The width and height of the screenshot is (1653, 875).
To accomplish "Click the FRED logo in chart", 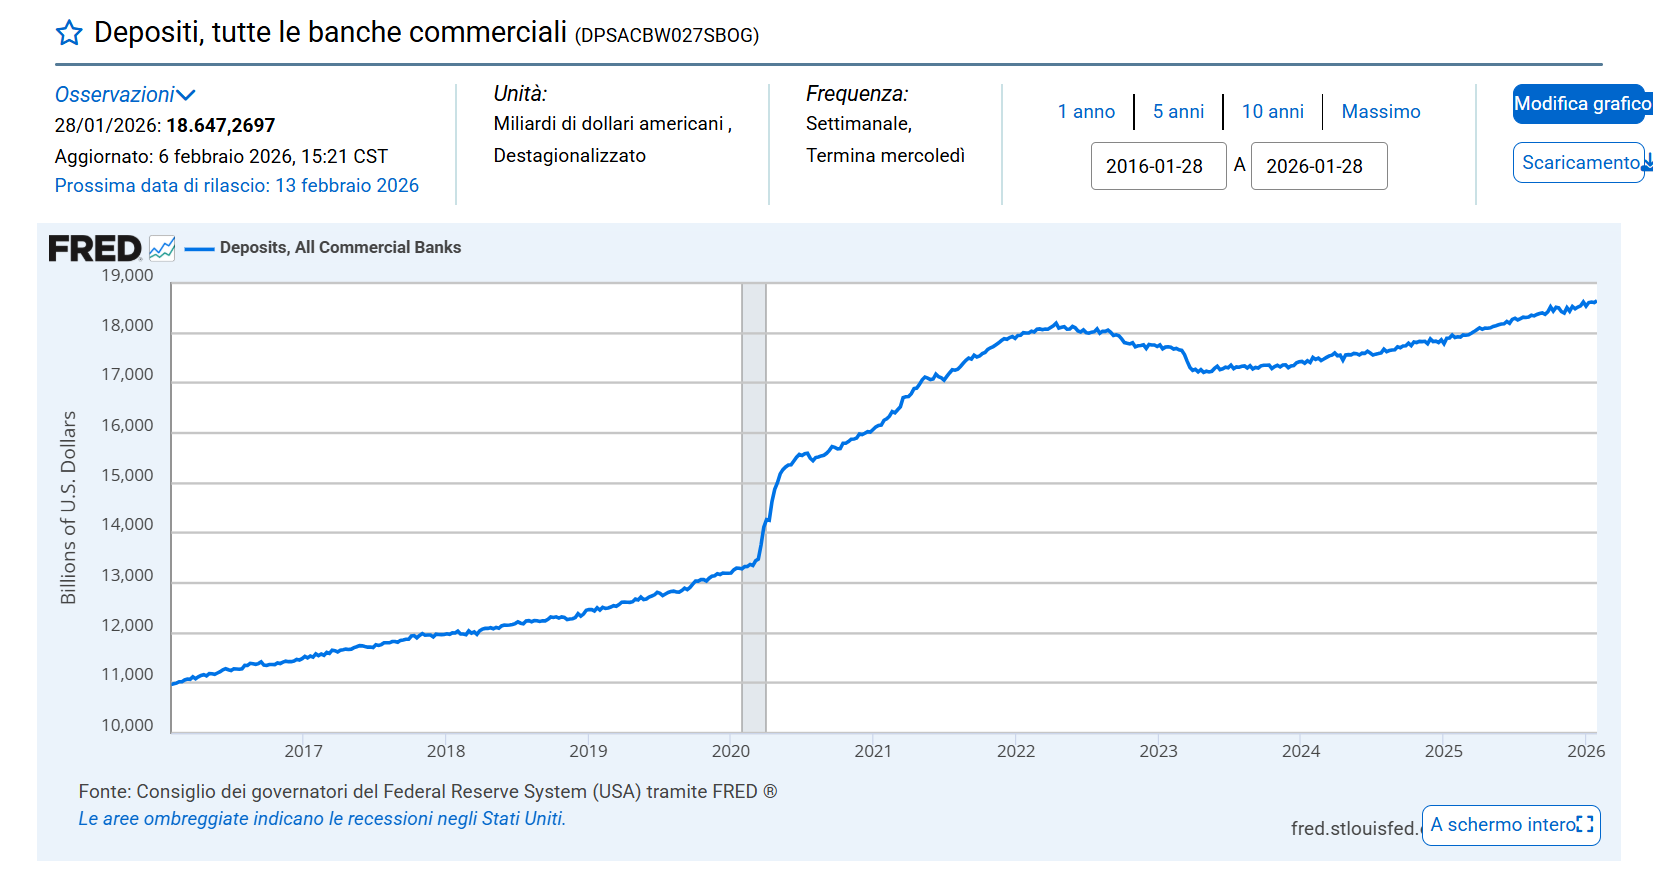I will [95, 248].
